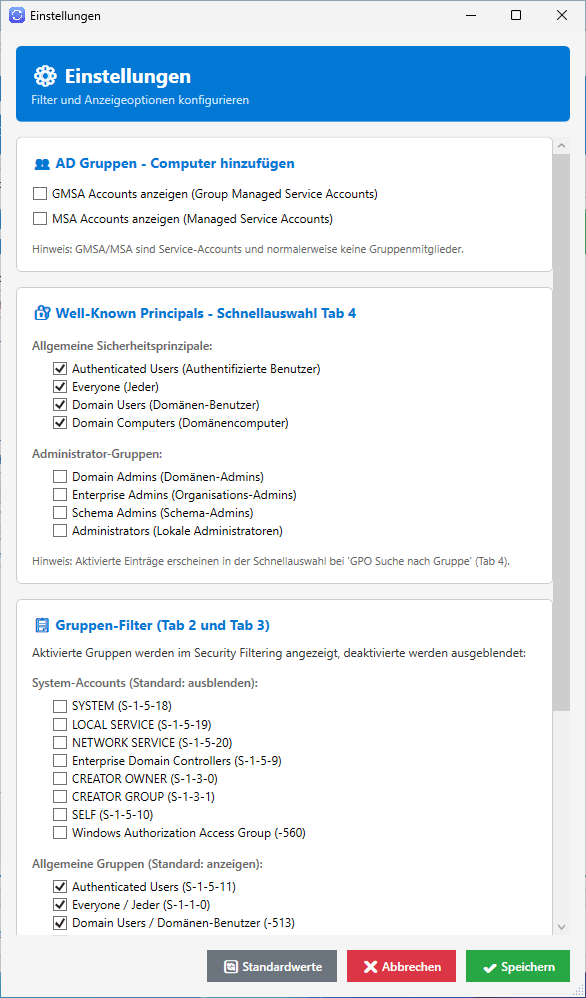586x998 pixels.
Task: Discard changes using the Abbrechen button
Action: click(401, 966)
